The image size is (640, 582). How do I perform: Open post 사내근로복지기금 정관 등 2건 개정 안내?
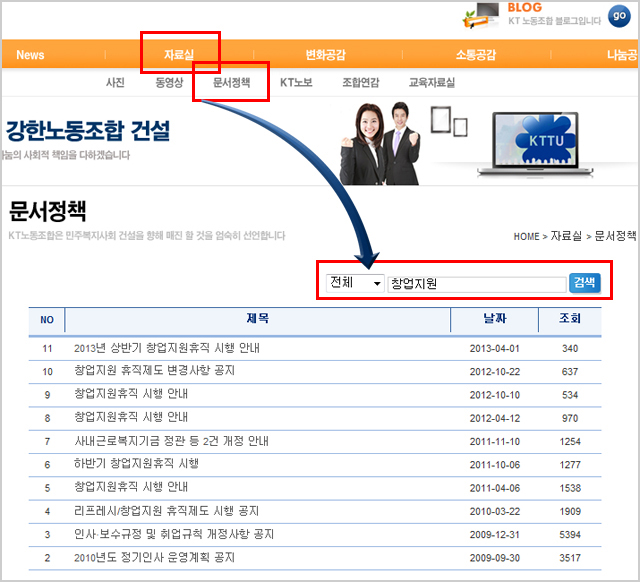coord(171,441)
